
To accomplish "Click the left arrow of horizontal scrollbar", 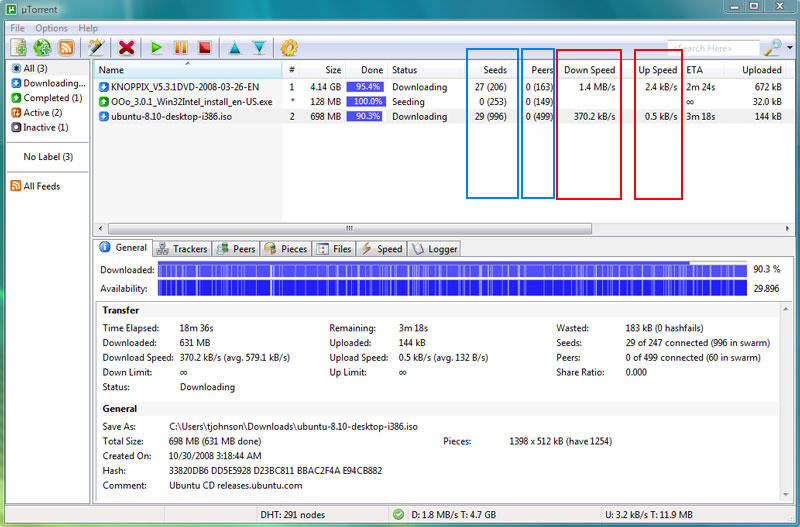I will click(x=101, y=229).
